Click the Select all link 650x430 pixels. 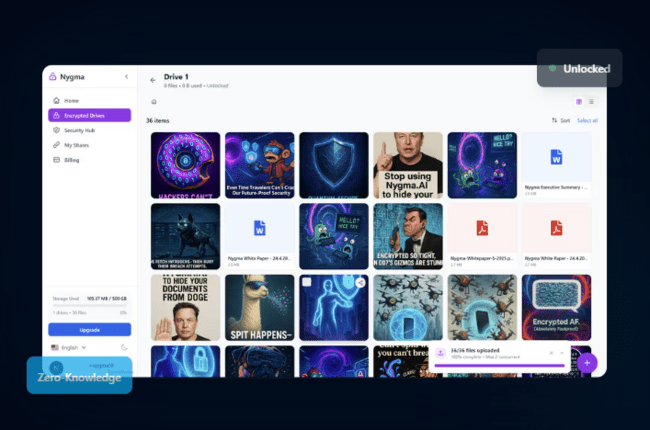(587, 120)
